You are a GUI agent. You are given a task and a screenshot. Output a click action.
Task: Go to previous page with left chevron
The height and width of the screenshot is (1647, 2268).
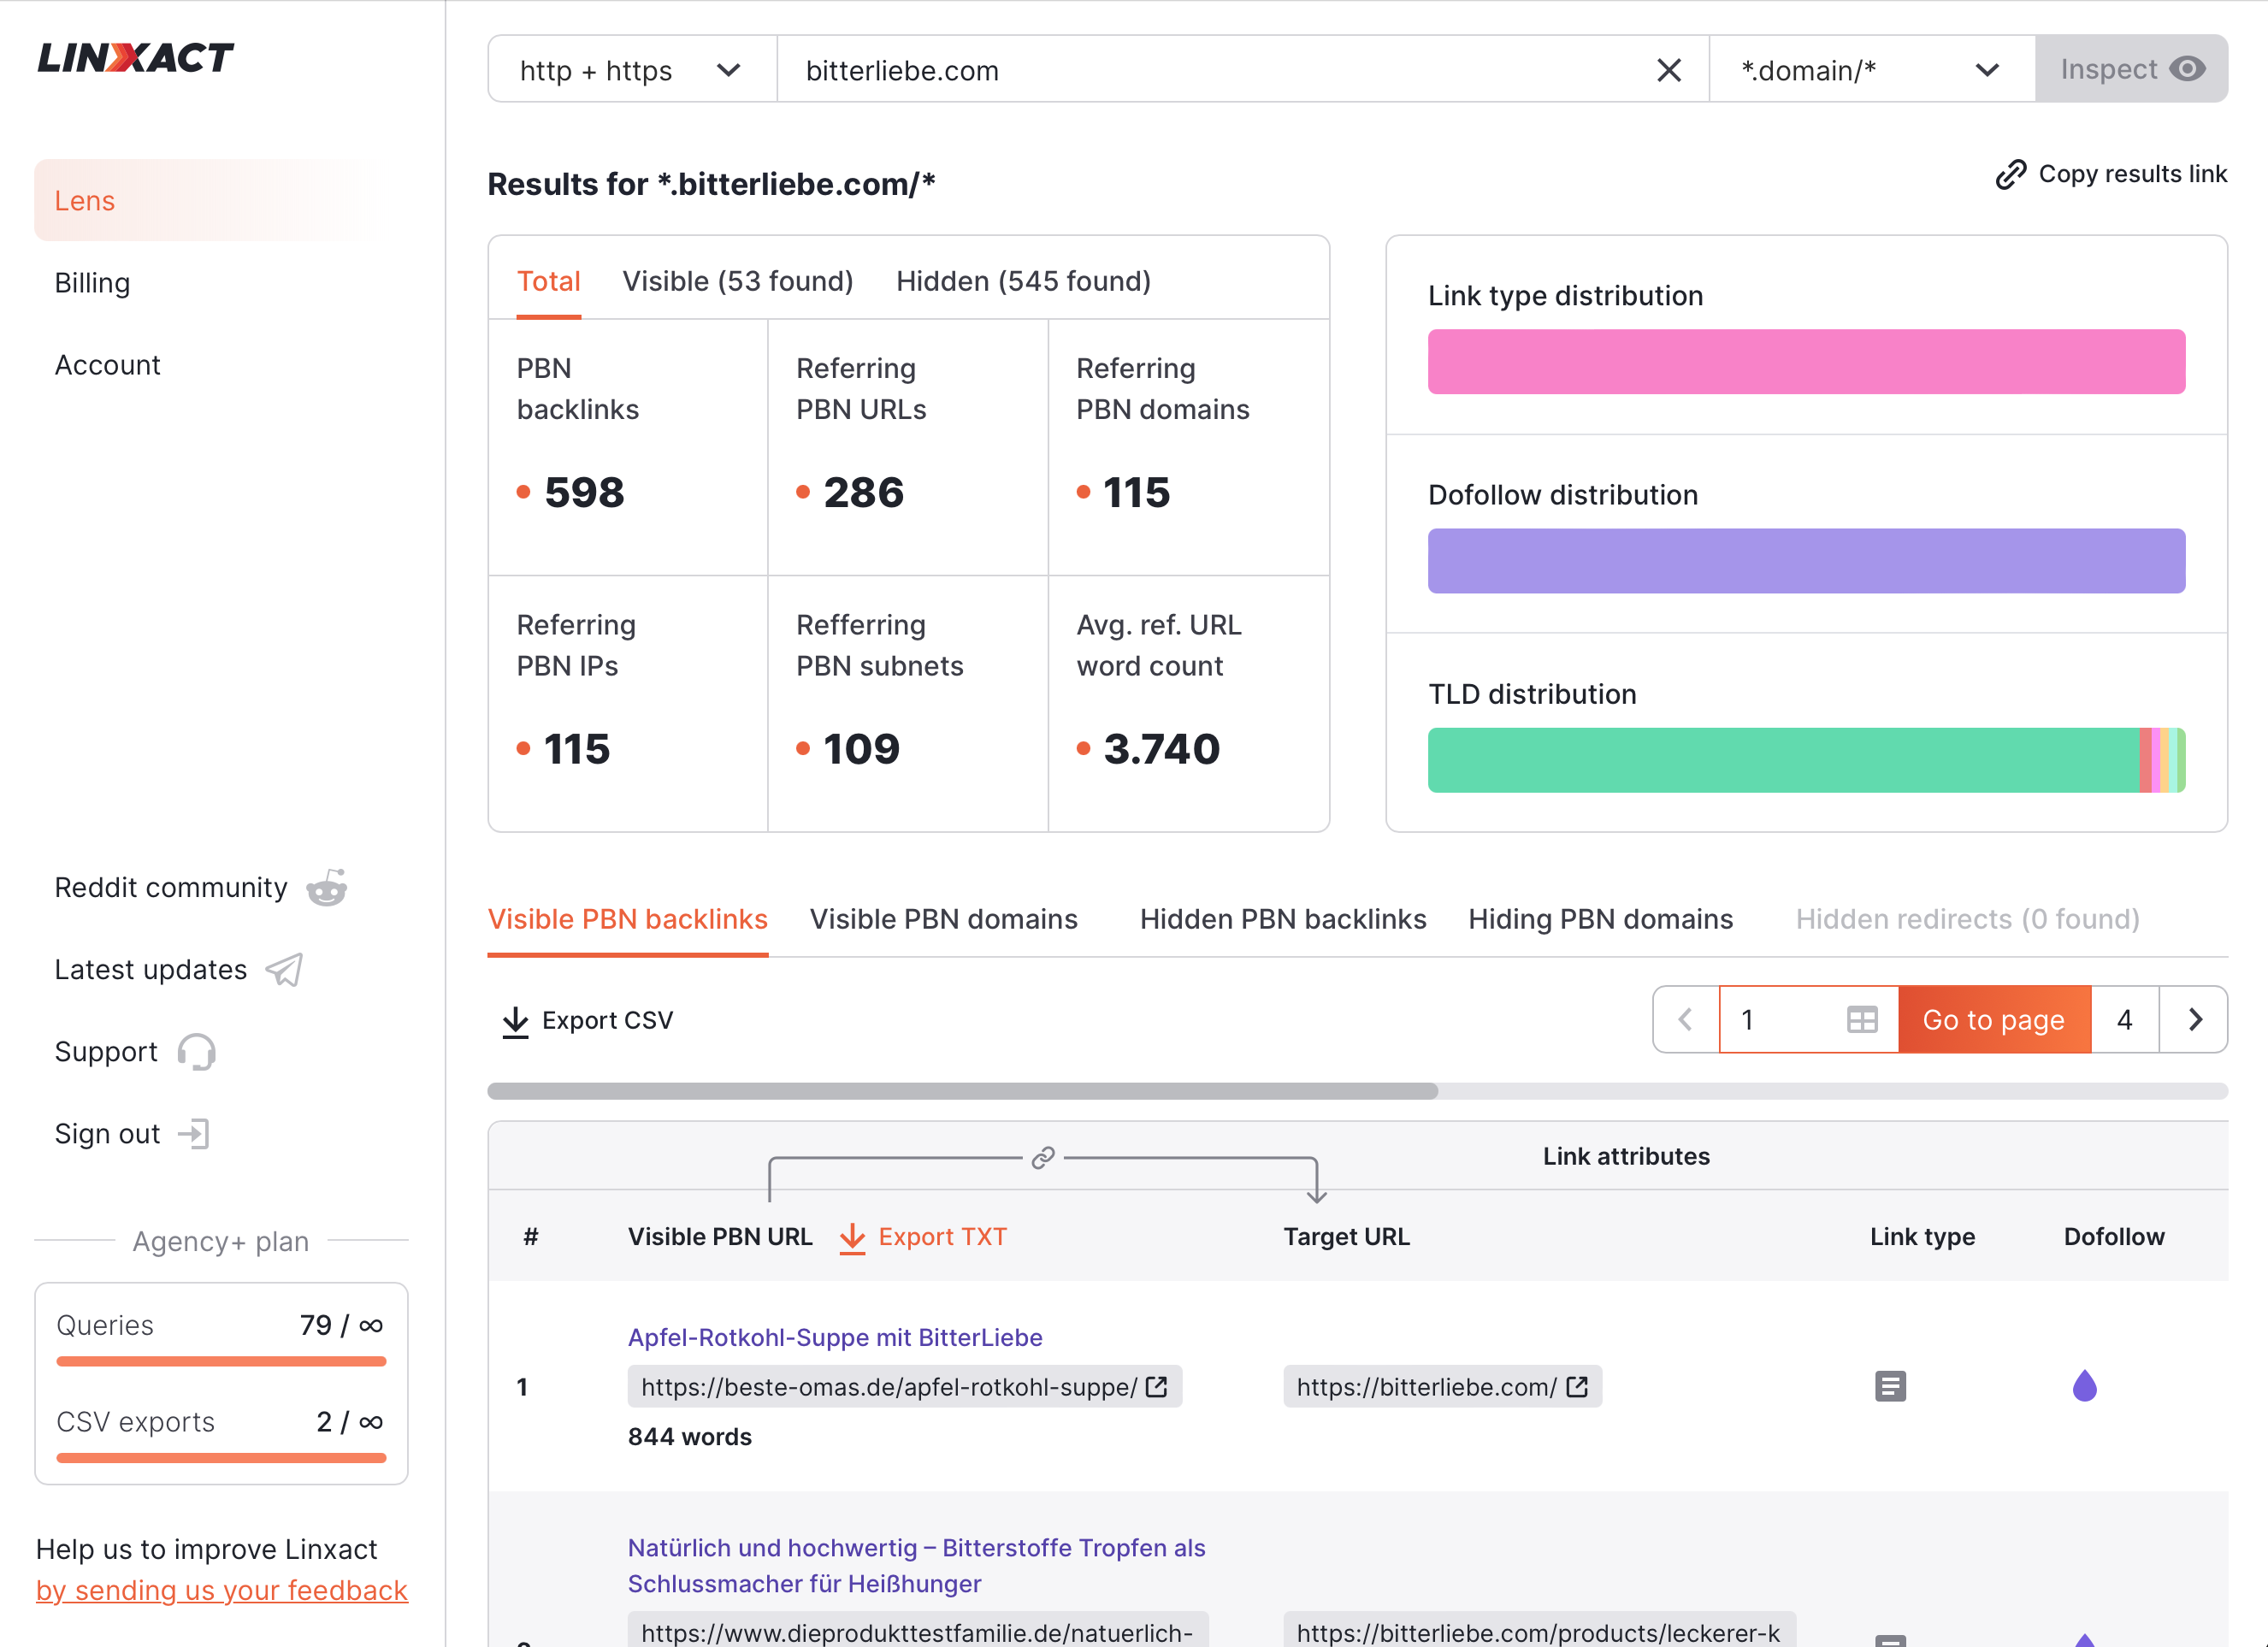point(1686,1020)
